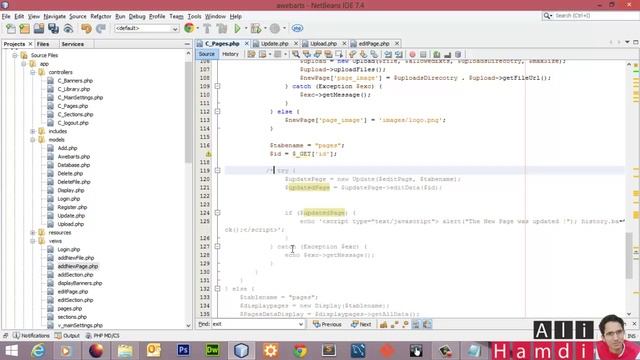Open the Tools menu
Viewport: 640px width, 360px height.
pos(194,16)
